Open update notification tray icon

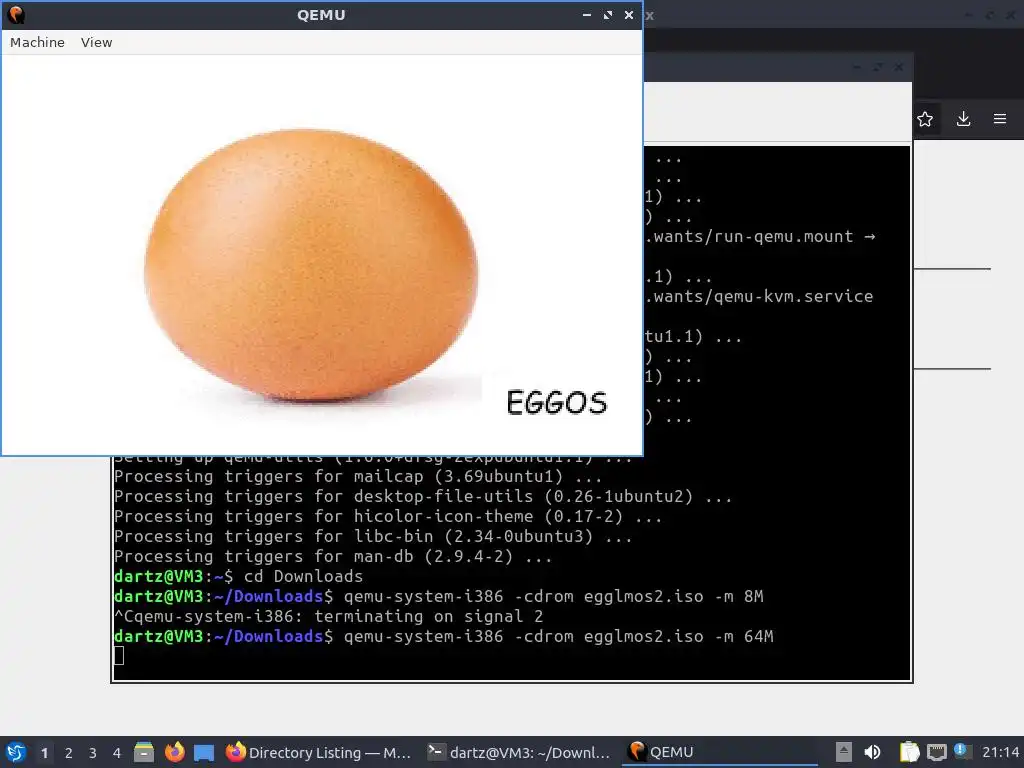962,751
